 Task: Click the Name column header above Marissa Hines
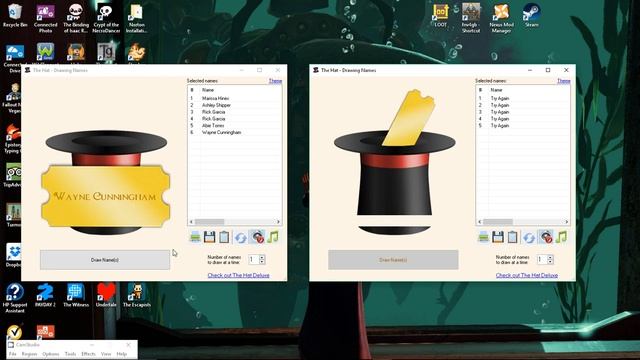point(208,90)
